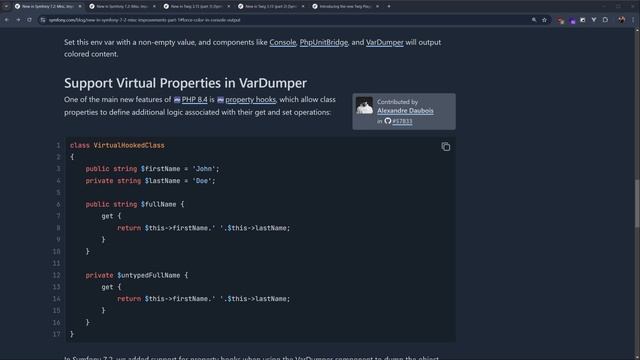This screenshot has width=640, height=360.
Task: Bookmark this page with the star icon
Action: click(544, 20)
